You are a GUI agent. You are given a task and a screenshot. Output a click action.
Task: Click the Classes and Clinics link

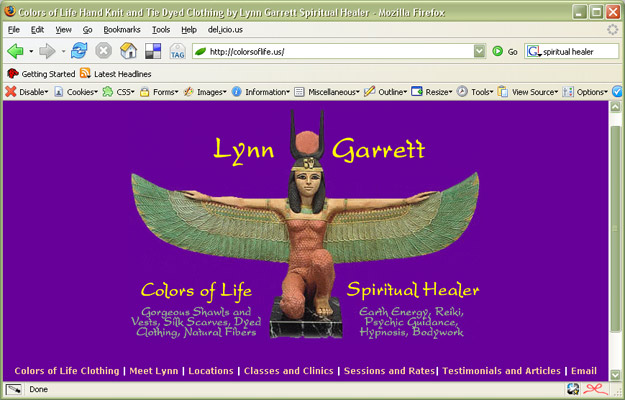pos(288,371)
